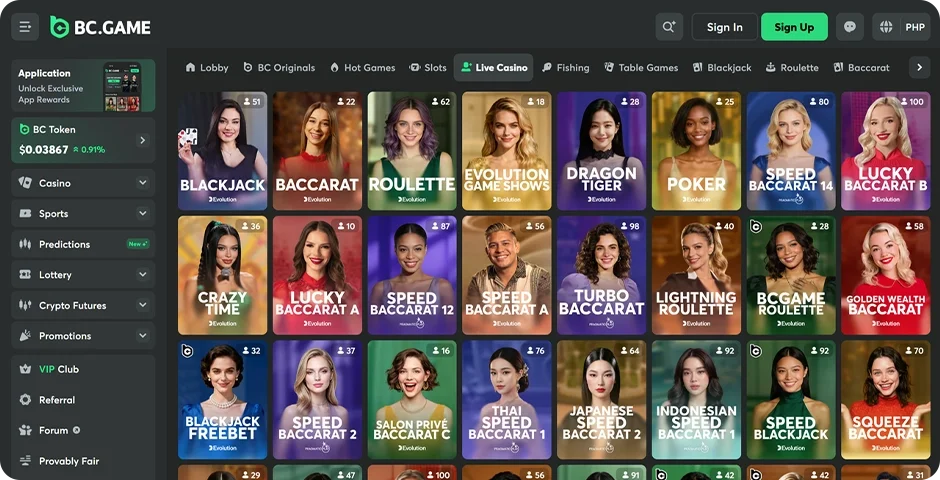Click the Casino cards icon in sidebar
Viewport: 940px width, 480px height.
pyautogui.click(x=25, y=183)
